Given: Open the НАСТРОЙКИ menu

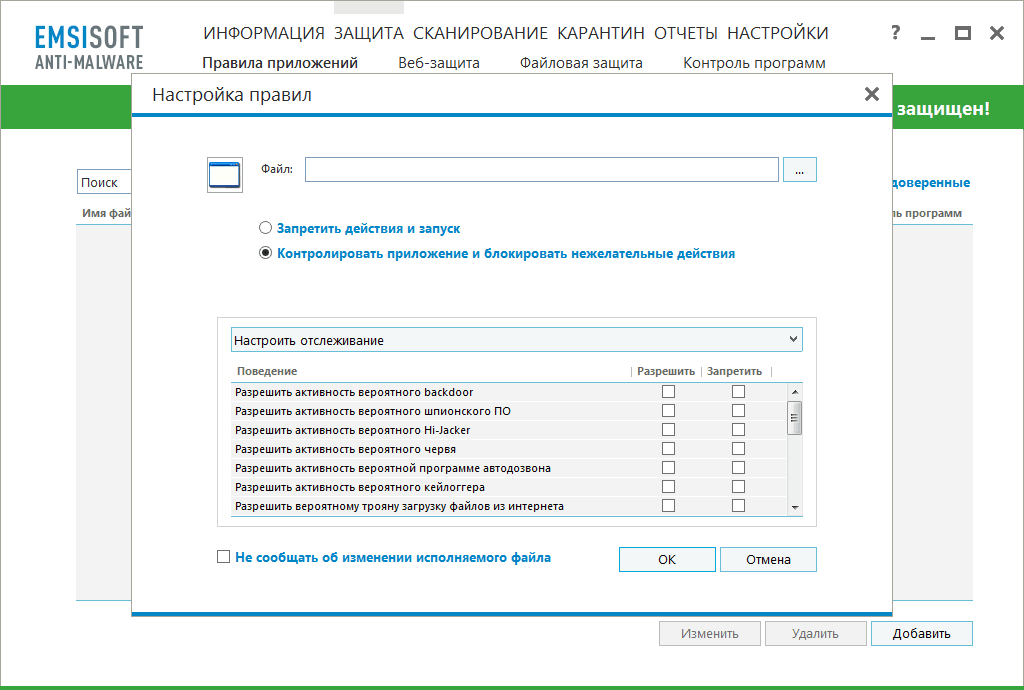Looking at the screenshot, I should [778, 32].
